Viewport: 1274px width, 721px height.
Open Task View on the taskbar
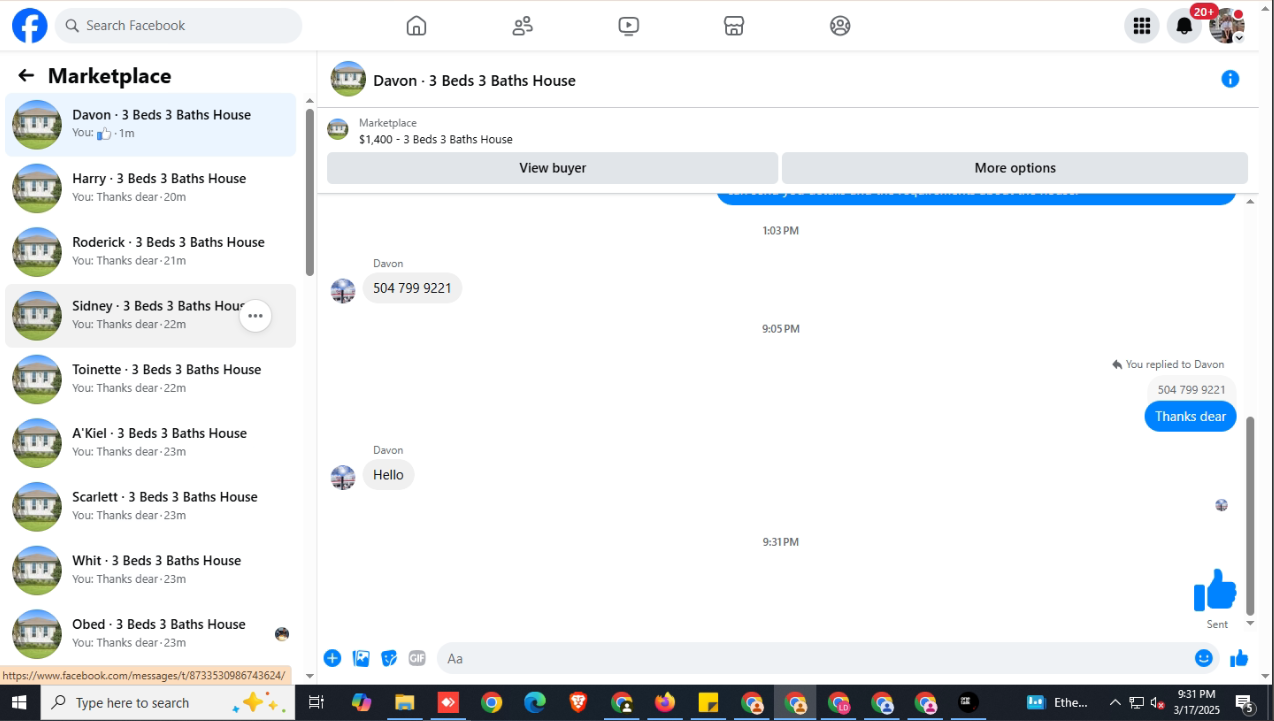point(316,702)
